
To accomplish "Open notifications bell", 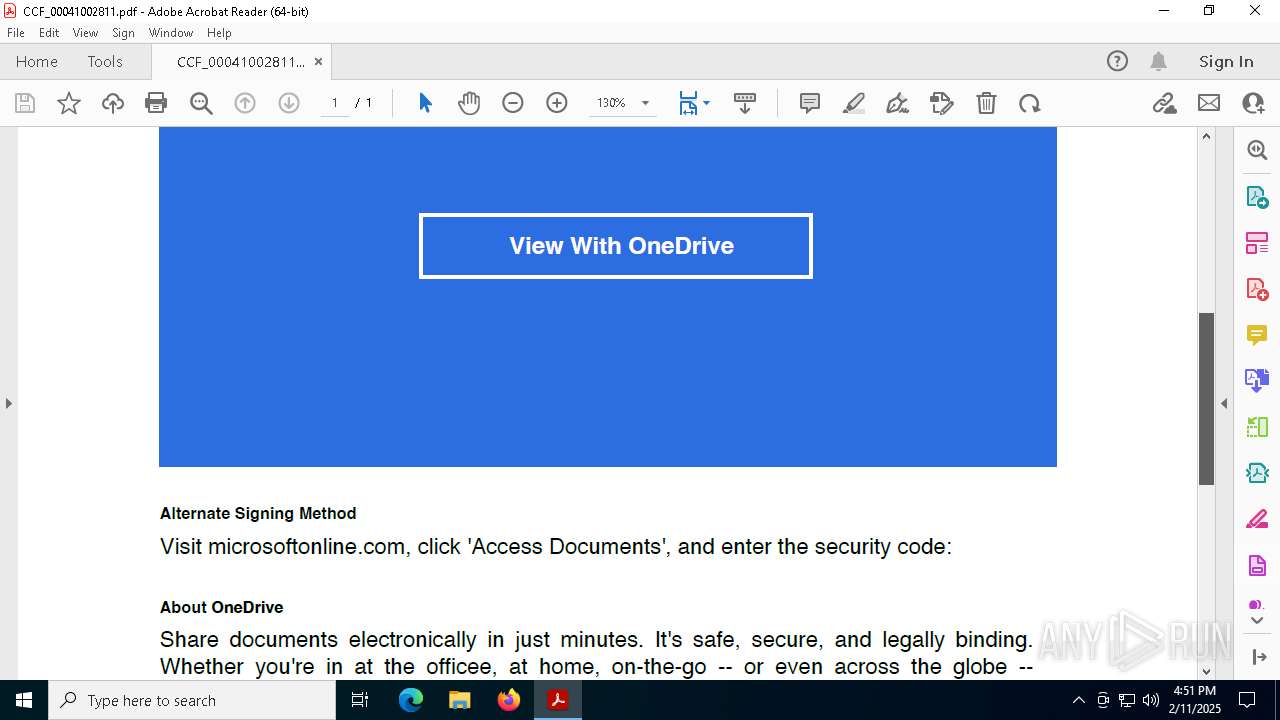I will [1159, 61].
